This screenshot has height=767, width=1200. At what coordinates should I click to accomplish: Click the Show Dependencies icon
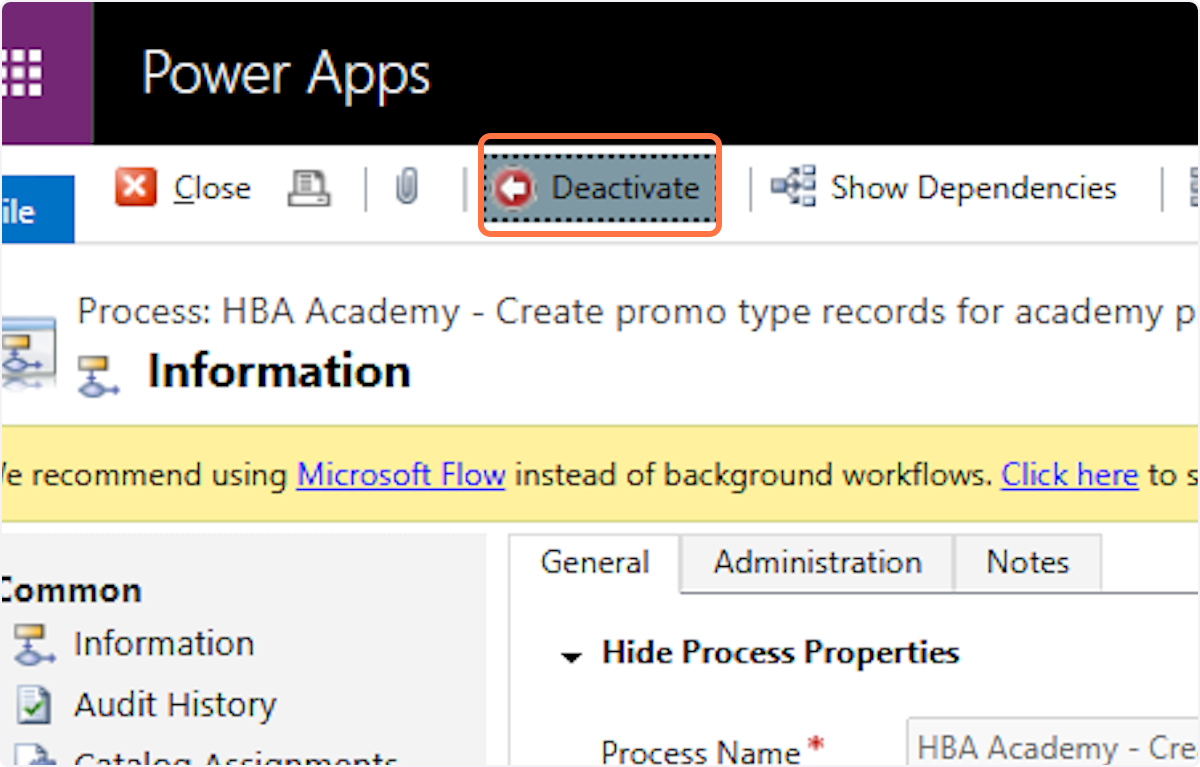[x=793, y=187]
